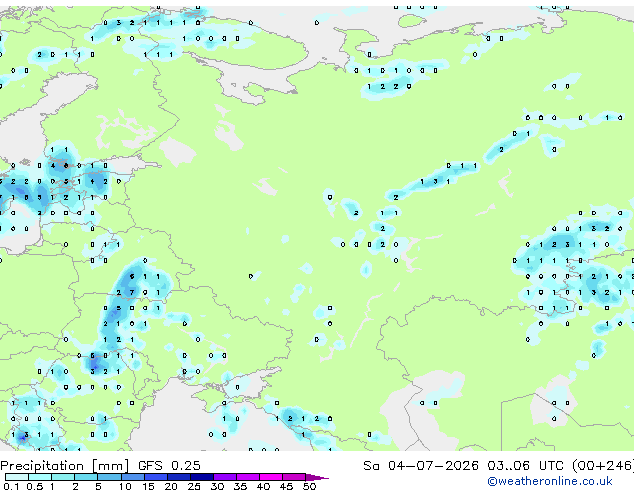Click the "20" legend scale label
This screenshot has height=490, width=634.
tap(171, 486)
